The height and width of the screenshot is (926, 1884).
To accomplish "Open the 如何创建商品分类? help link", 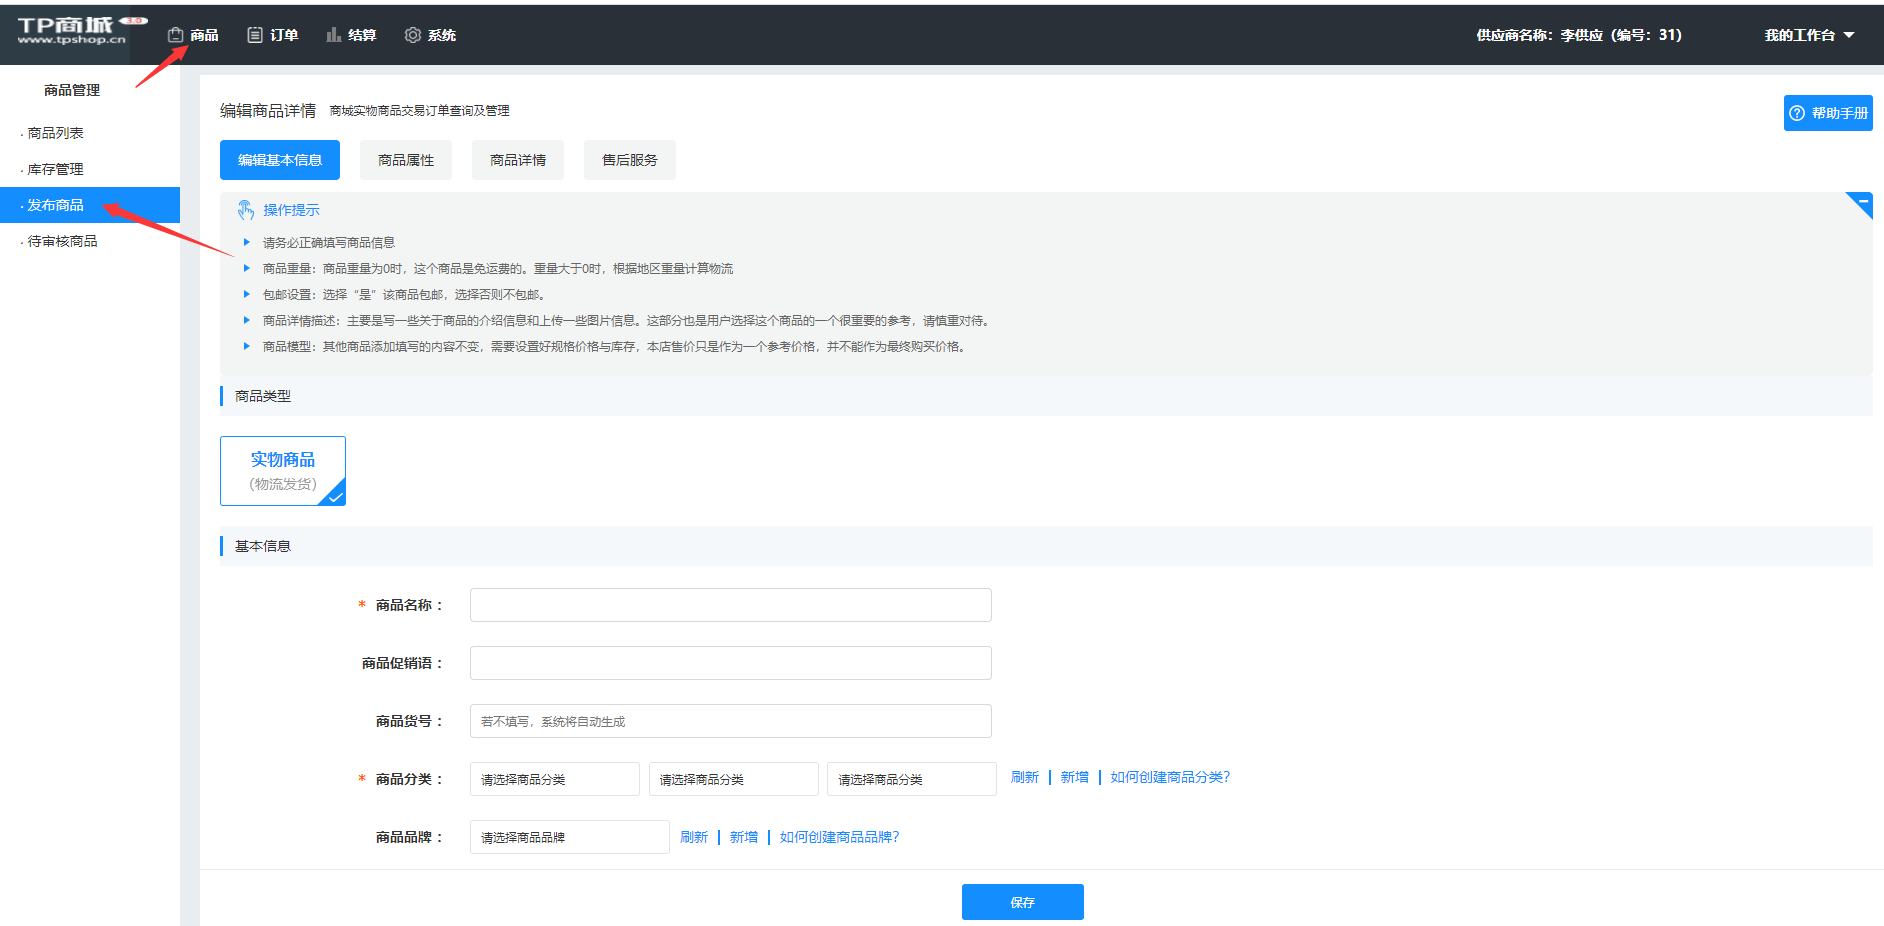I will (x=1170, y=777).
